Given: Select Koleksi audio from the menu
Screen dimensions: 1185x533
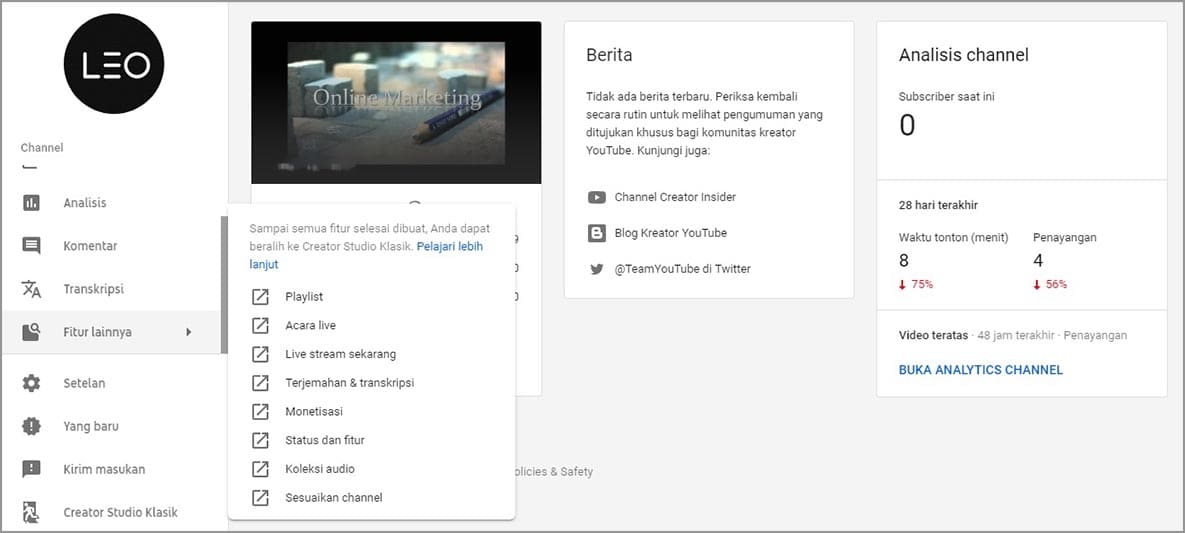Looking at the screenshot, I should coord(319,469).
